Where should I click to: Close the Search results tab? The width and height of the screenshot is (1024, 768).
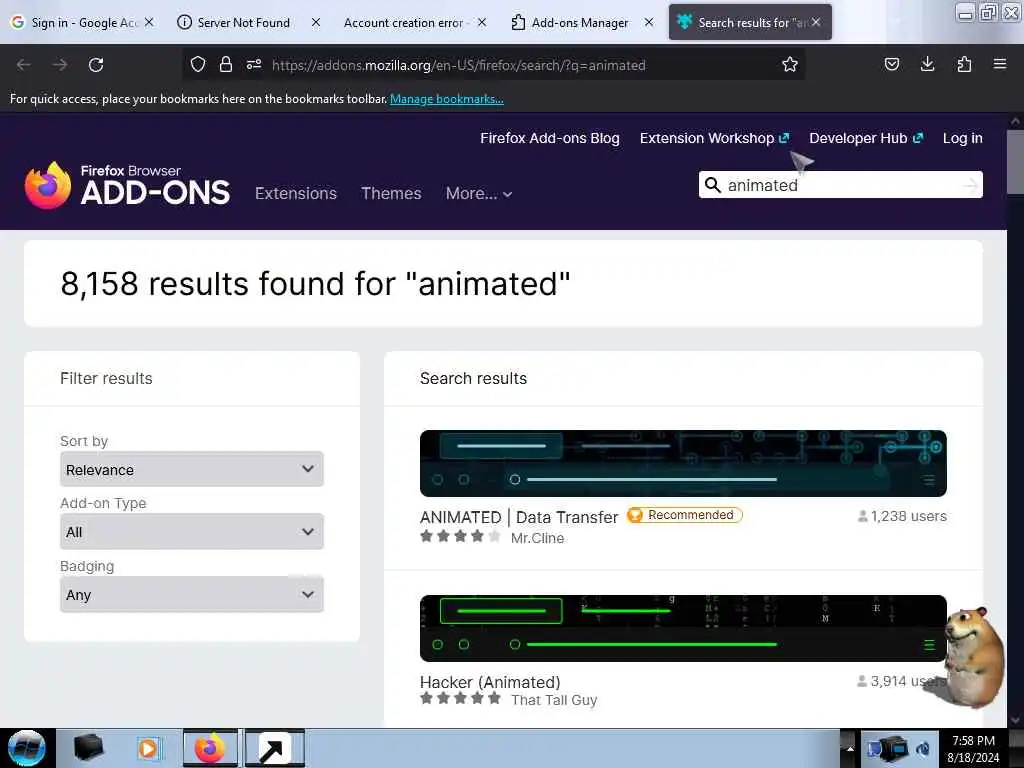(x=816, y=22)
